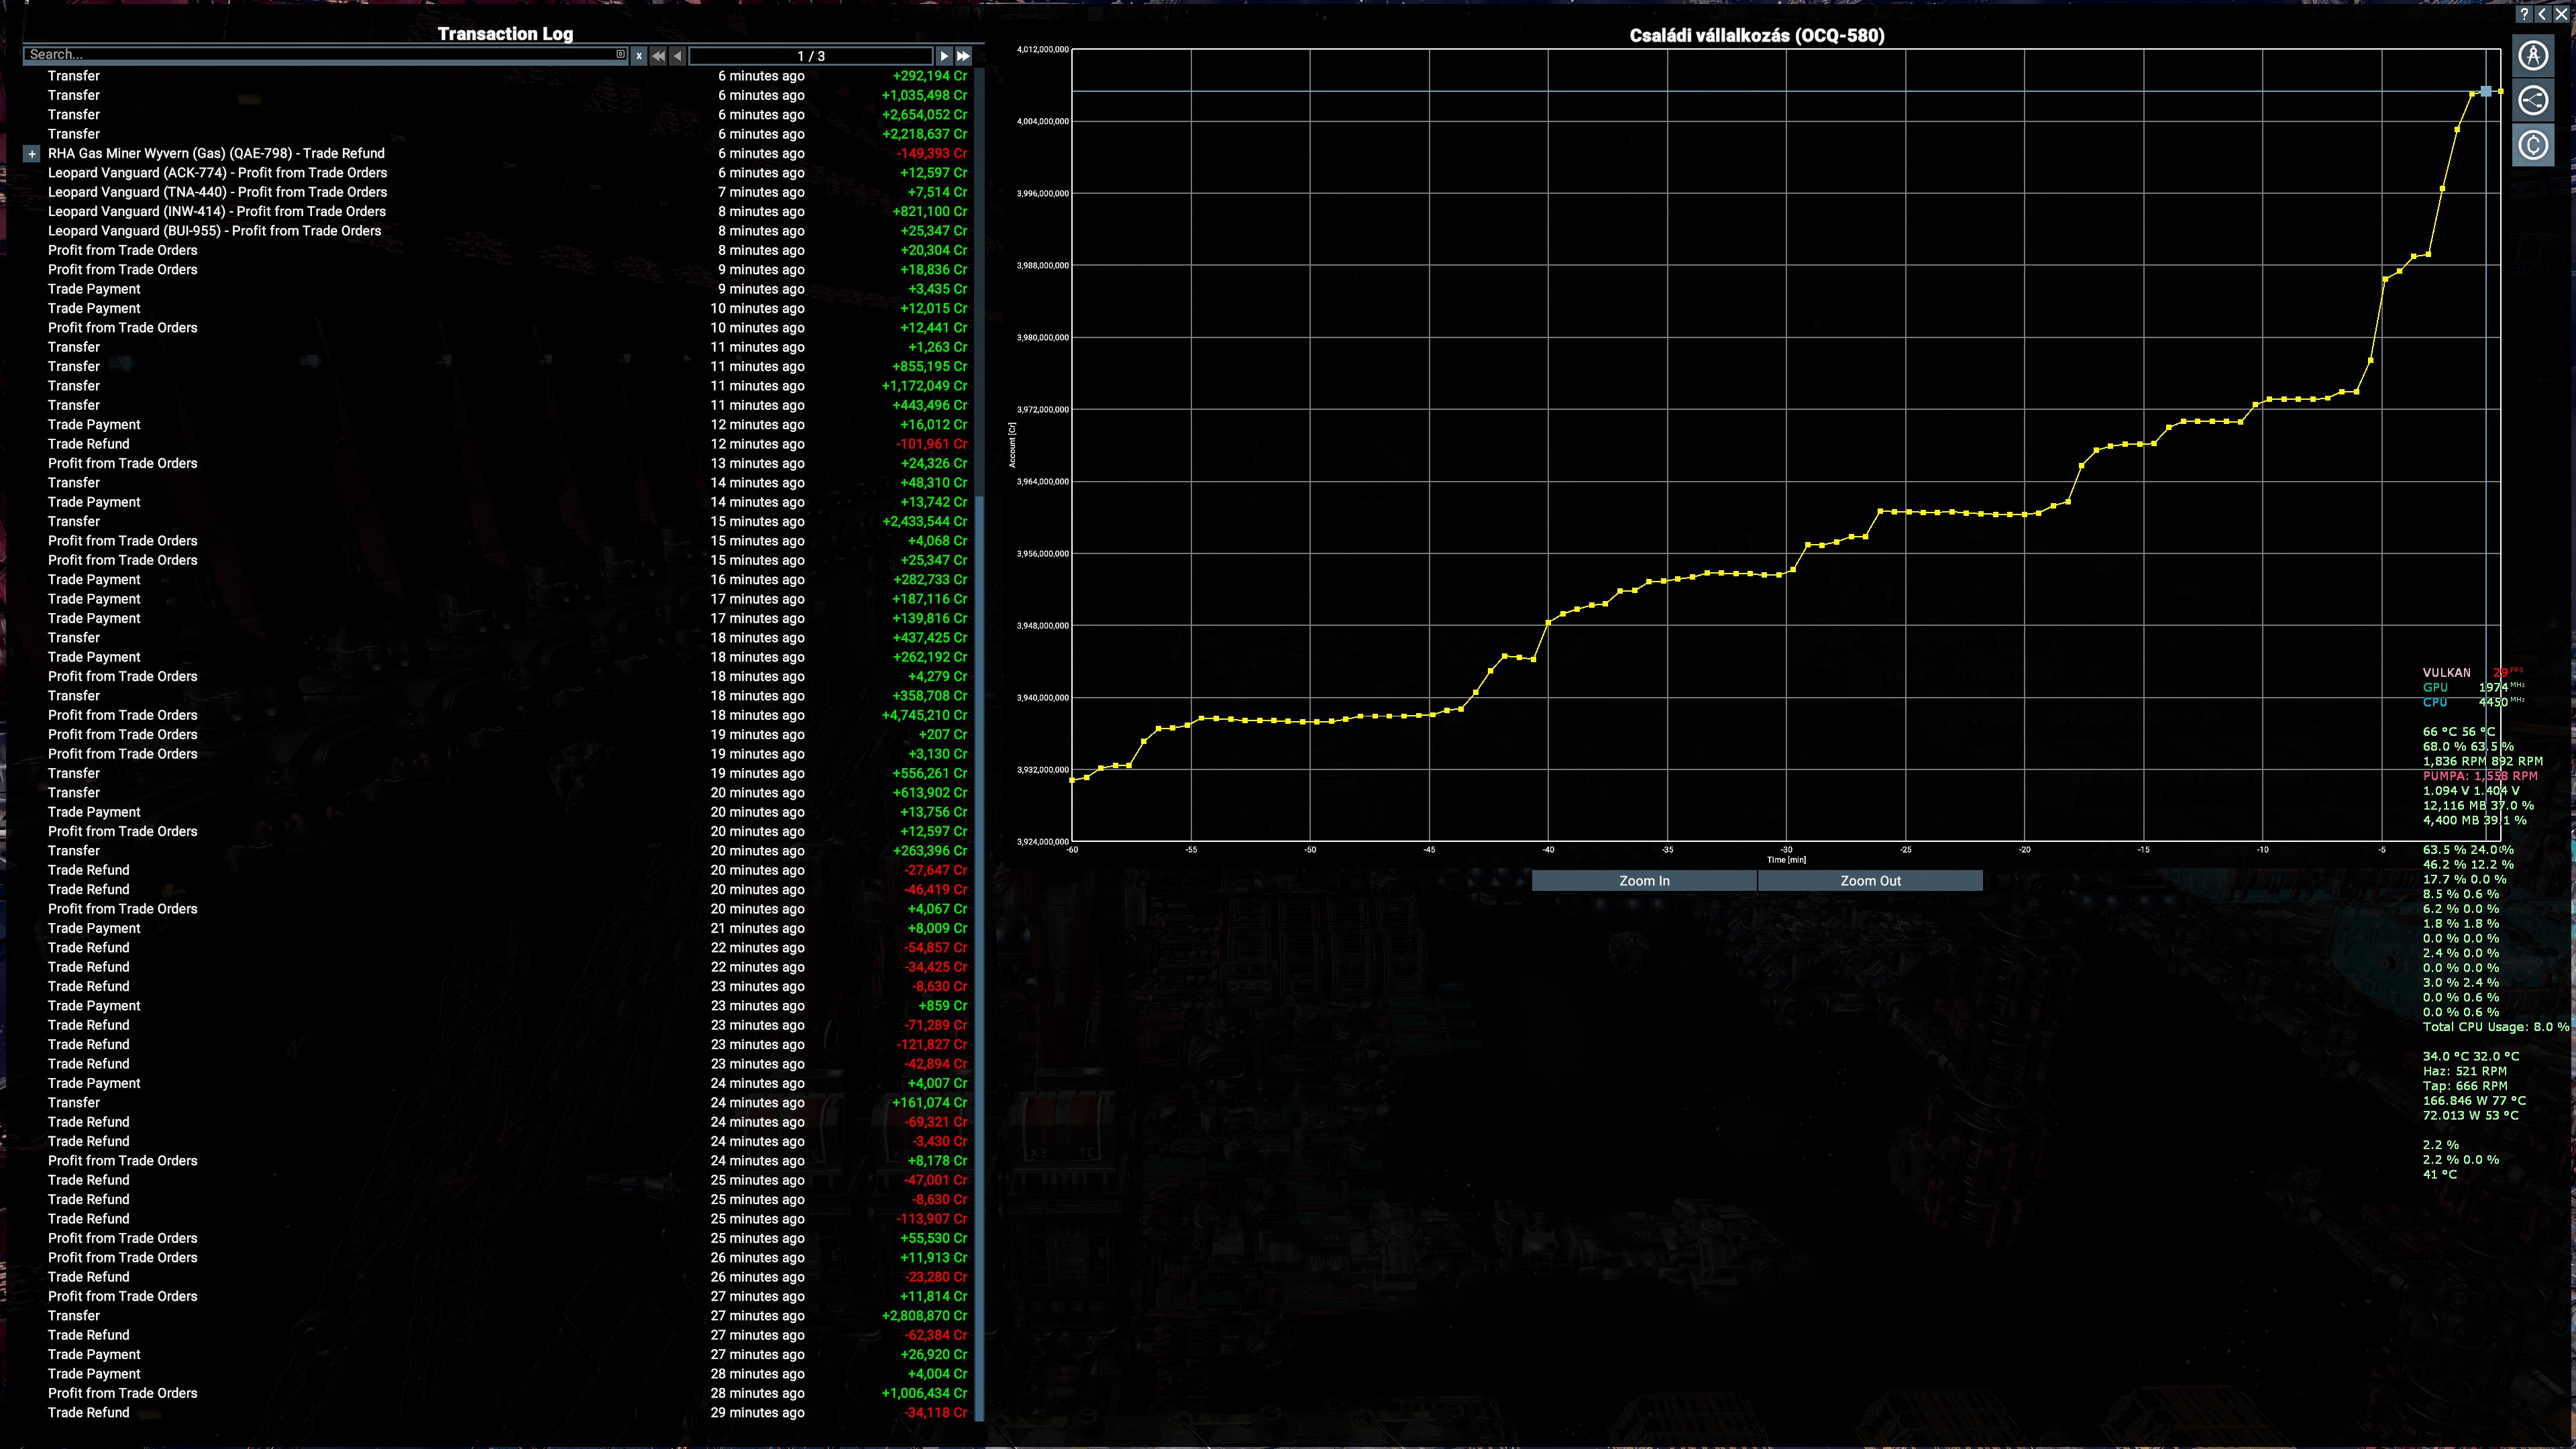The width and height of the screenshot is (2576, 1449).
Task: Click the "7 minutes ago" timestamp
Action: [761, 192]
